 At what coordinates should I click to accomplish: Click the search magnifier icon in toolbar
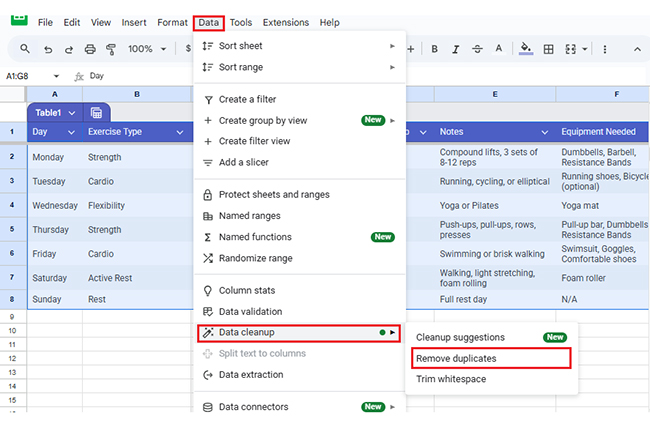coord(25,49)
